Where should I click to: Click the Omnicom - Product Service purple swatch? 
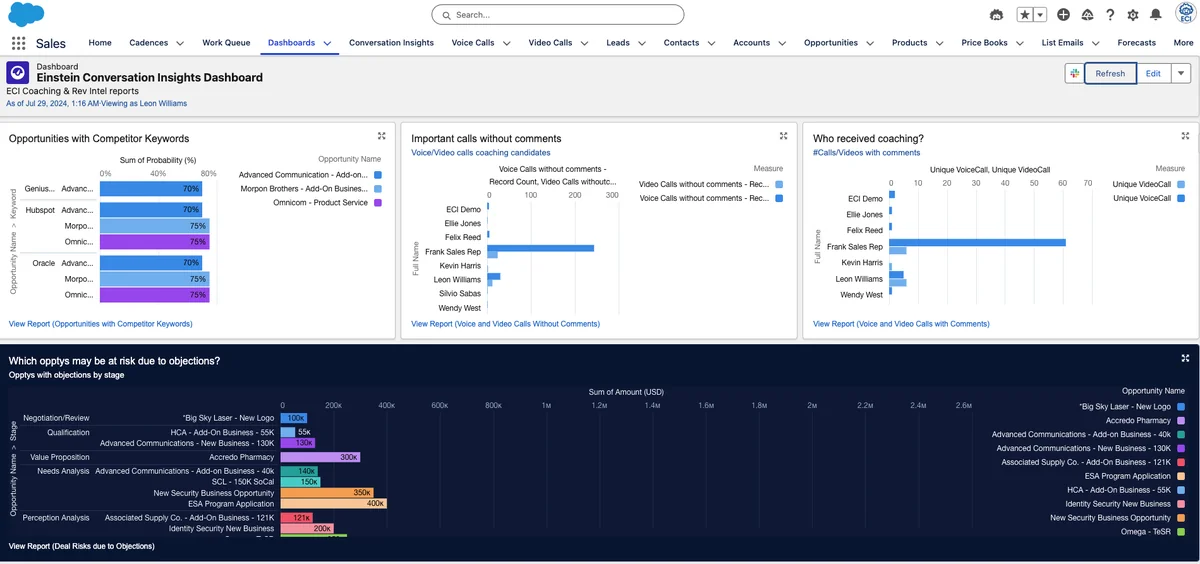point(378,203)
